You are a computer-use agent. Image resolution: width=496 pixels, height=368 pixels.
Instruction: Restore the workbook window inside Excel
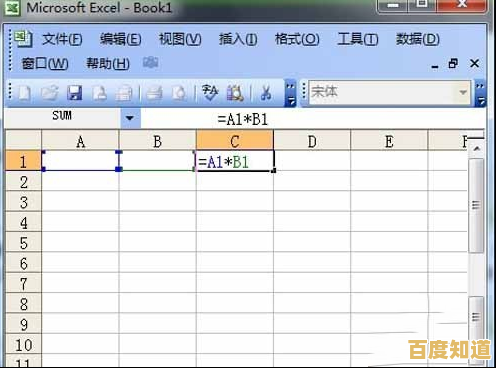(453, 63)
